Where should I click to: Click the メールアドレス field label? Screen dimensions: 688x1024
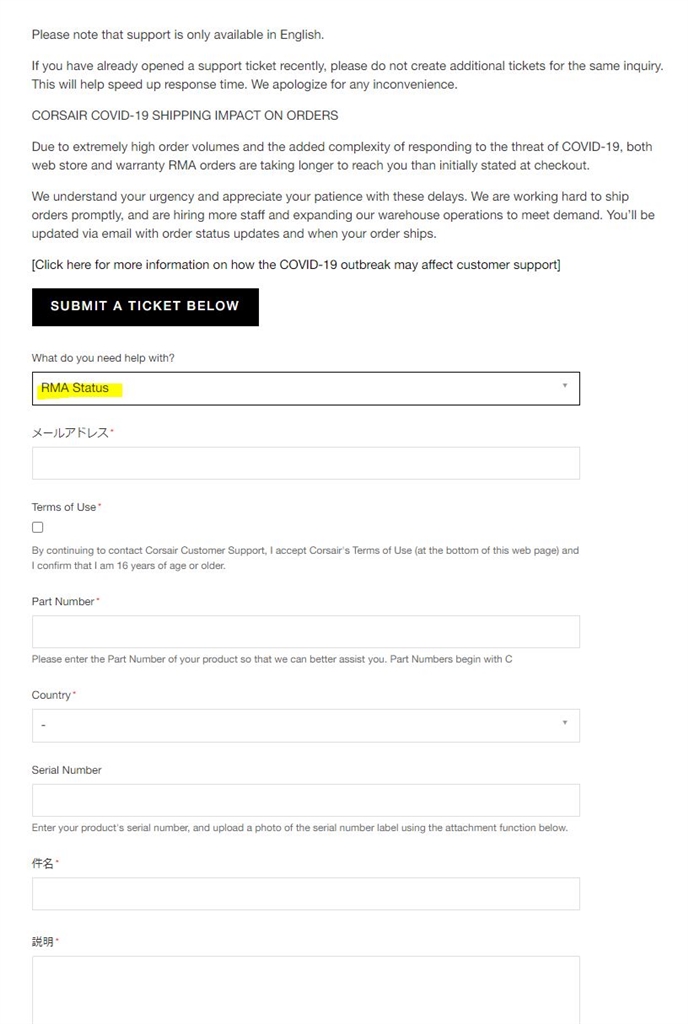(70, 433)
